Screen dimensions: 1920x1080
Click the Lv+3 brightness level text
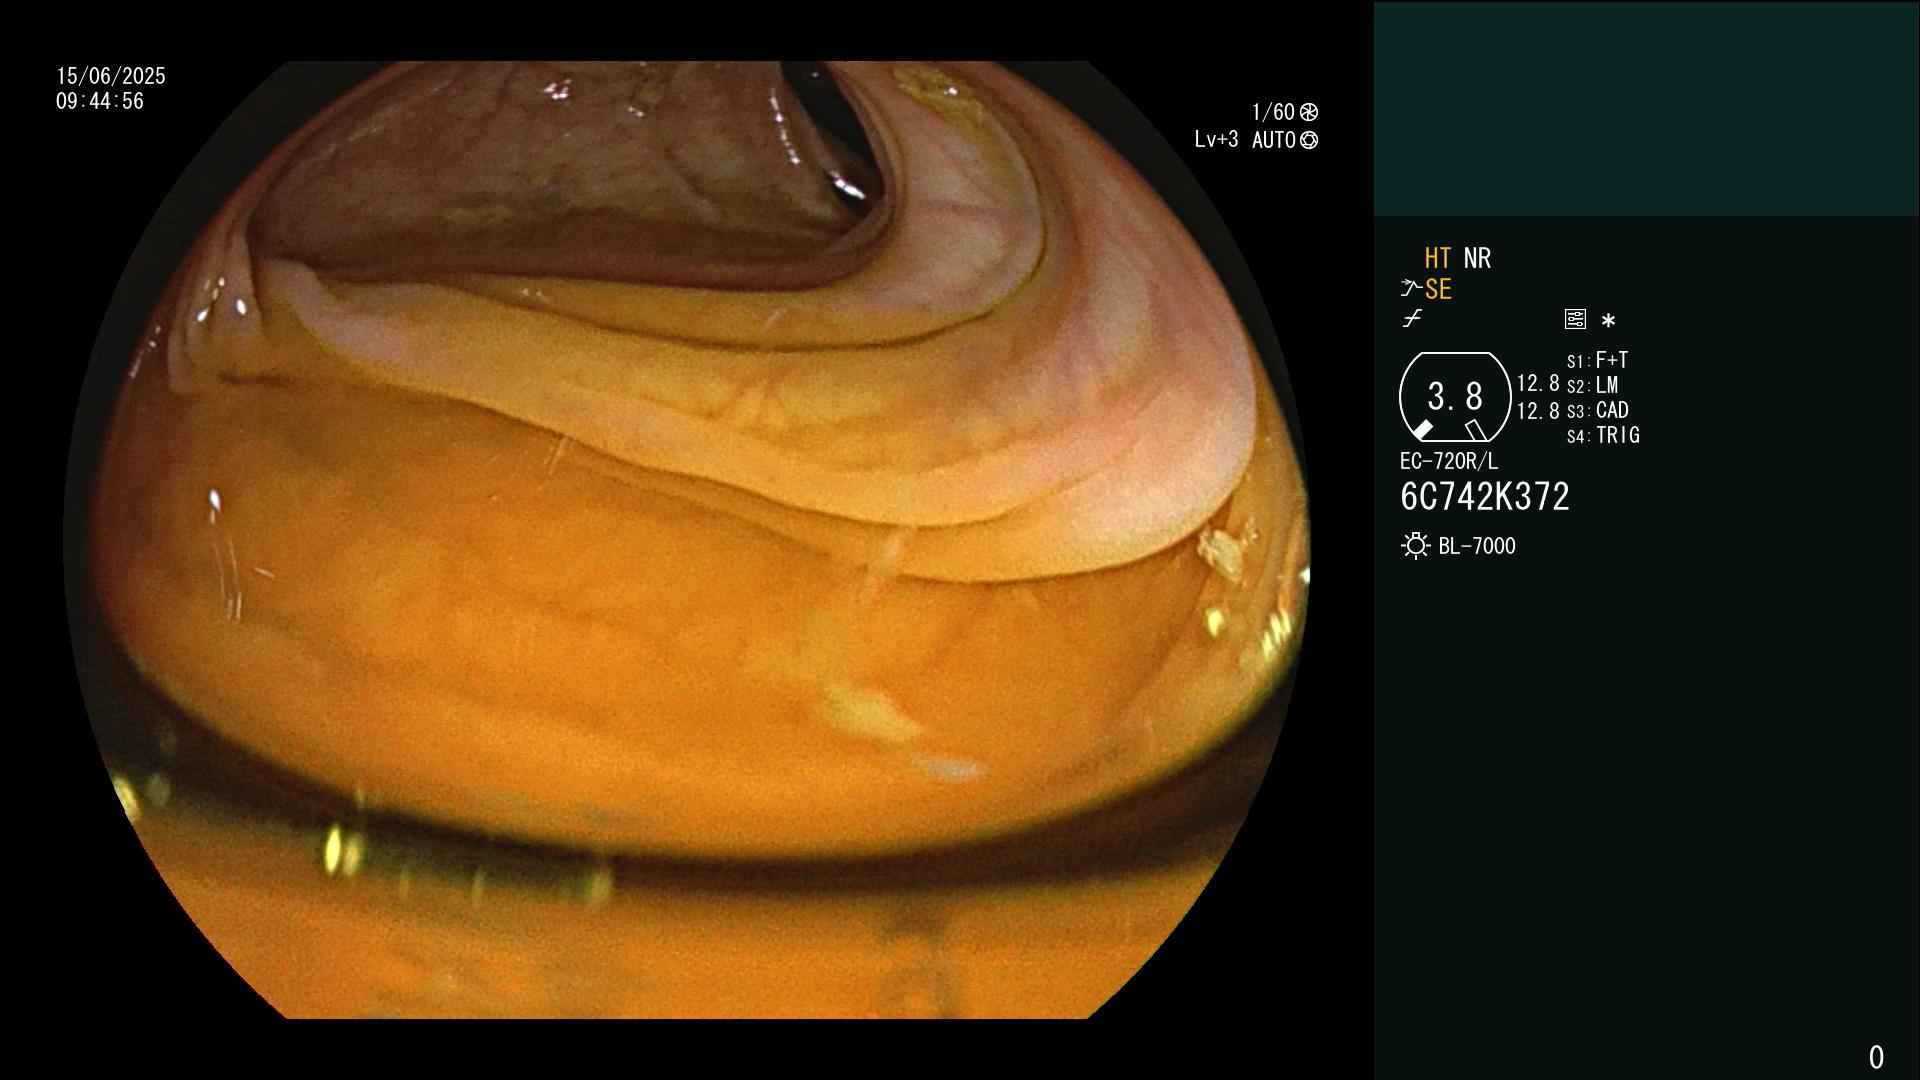click(x=1216, y=140)
